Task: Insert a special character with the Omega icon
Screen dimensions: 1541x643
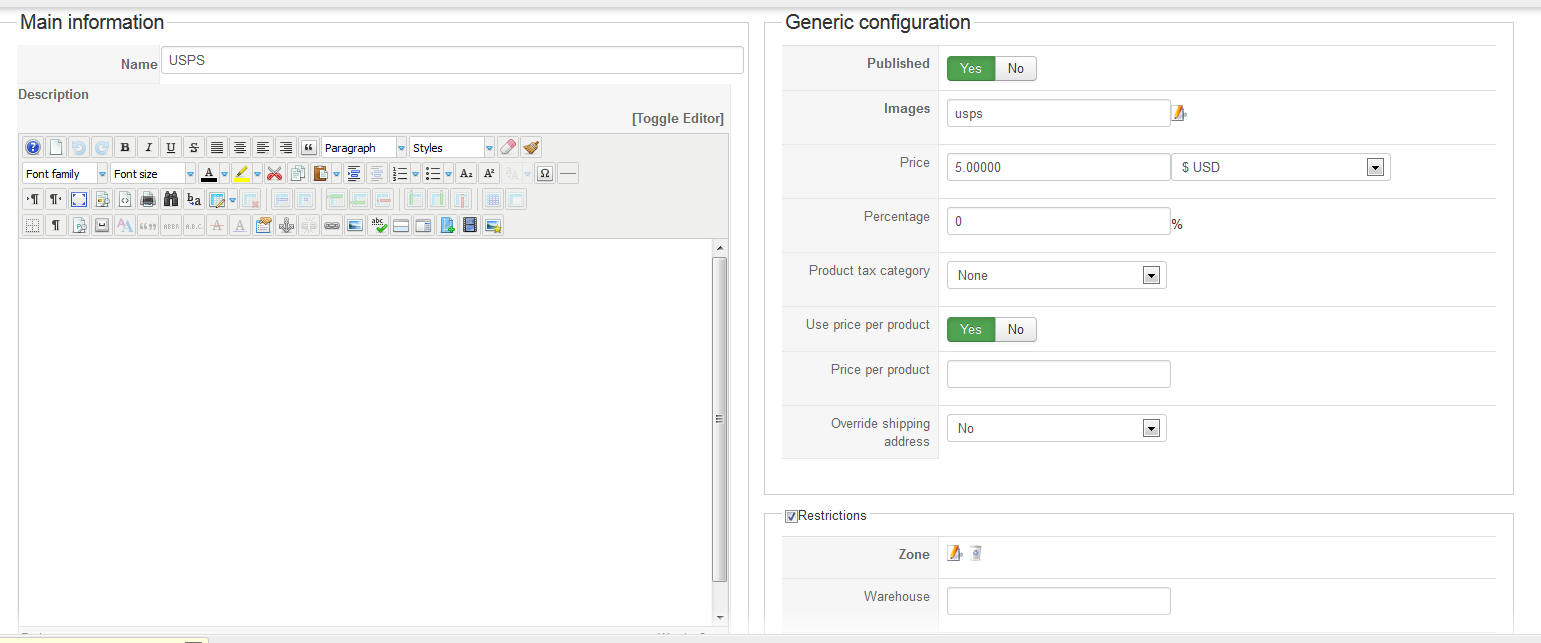Action: (x=545, y=173)
